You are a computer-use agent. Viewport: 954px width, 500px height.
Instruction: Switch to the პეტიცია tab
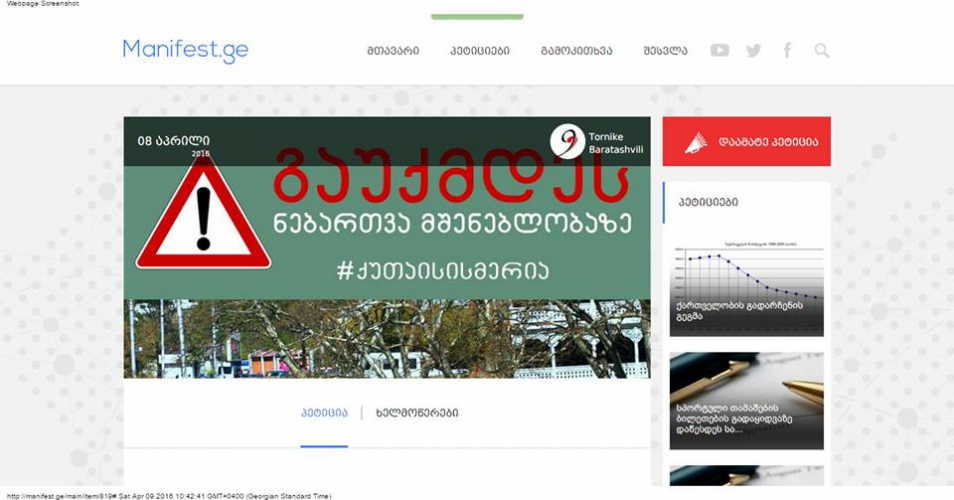[x=324, y=413]
